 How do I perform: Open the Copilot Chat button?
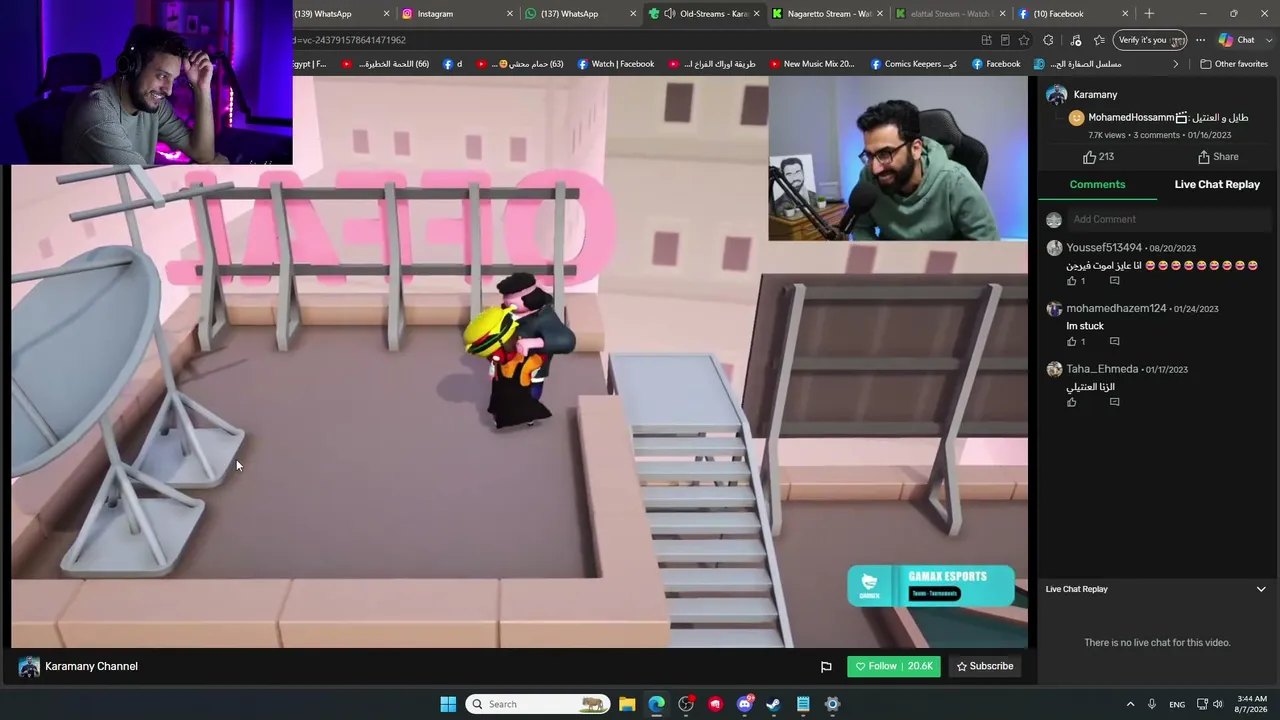[1237, 40]
